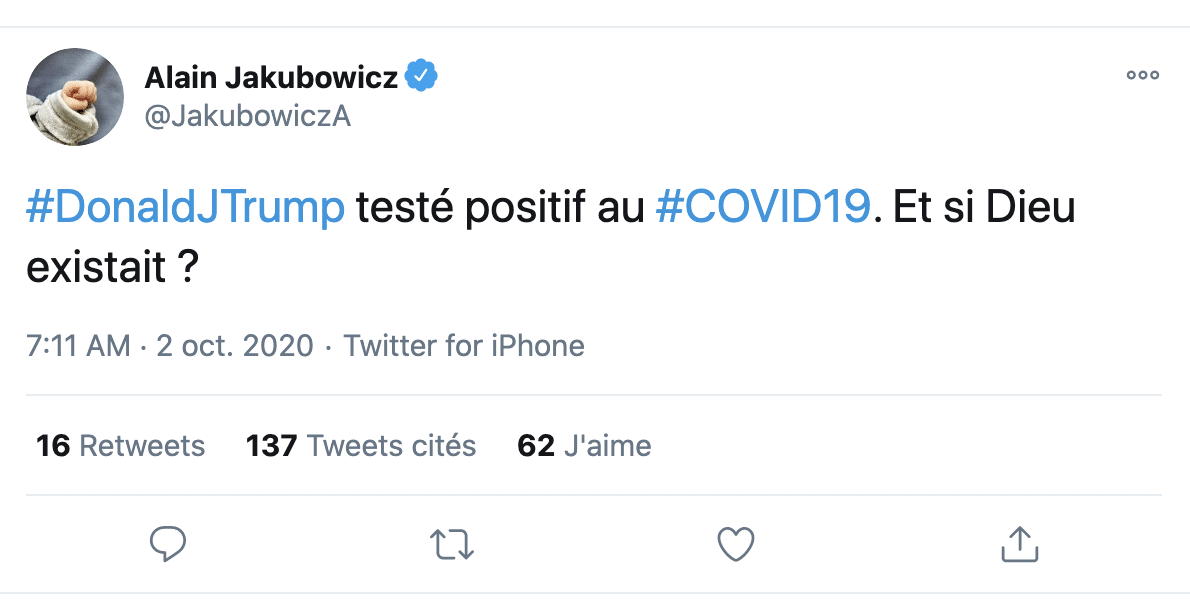Open Alain Jakubowicz's profile picture
This screenshot has width=1190, height=614.
coord(75,96)
